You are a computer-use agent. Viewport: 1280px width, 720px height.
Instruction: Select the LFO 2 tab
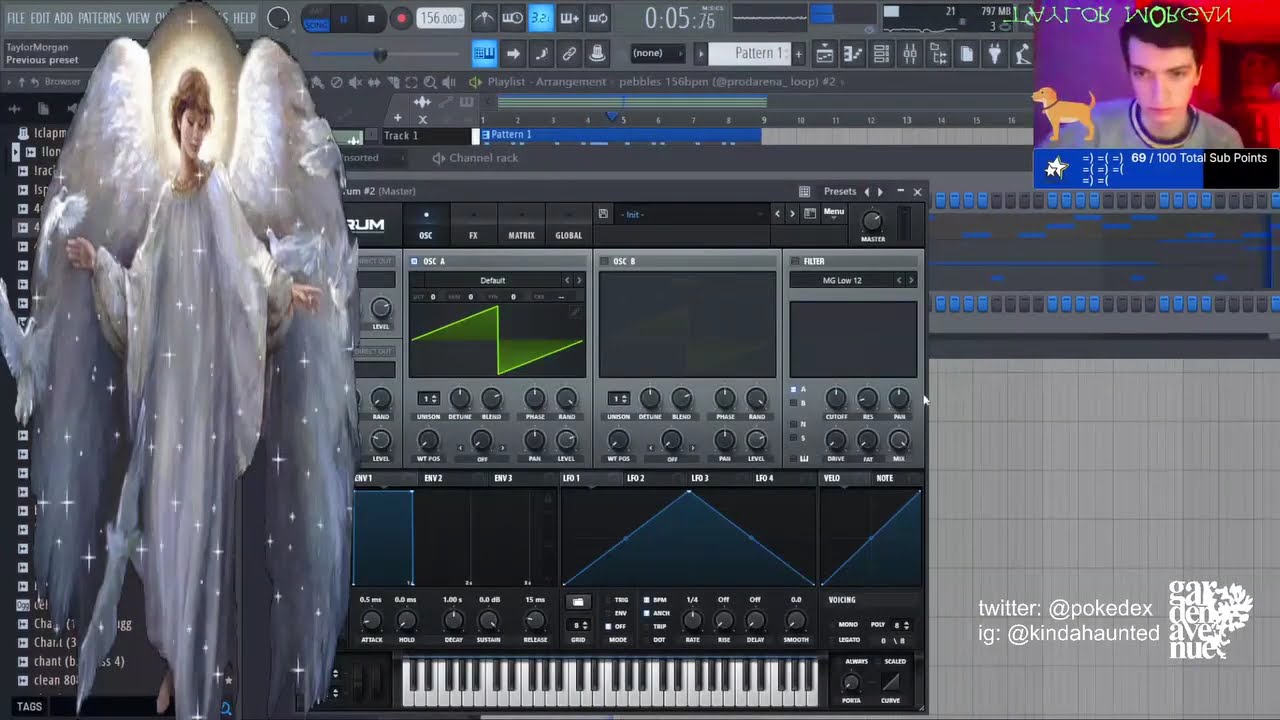click(x=635, y=478)
